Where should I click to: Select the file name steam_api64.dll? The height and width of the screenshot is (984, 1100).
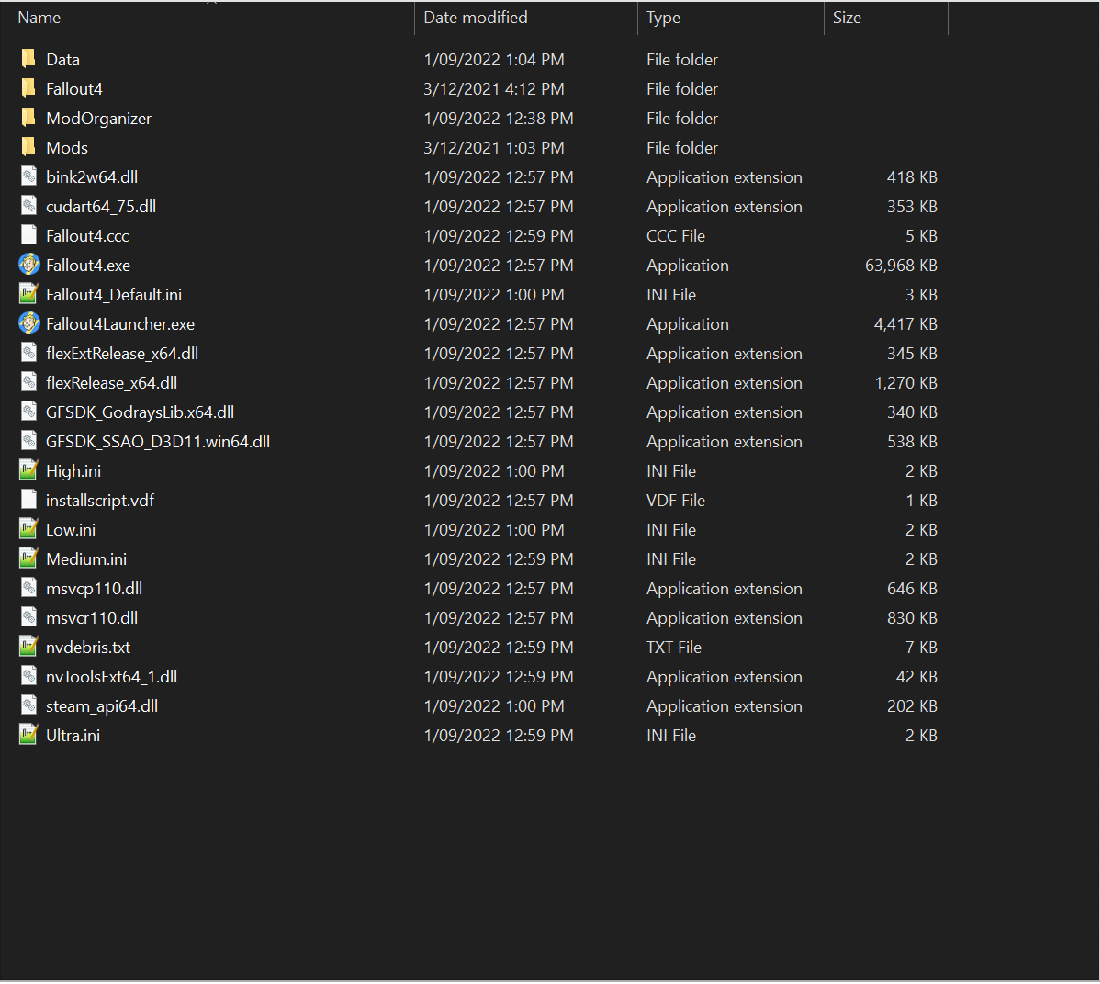coord(102,707)
